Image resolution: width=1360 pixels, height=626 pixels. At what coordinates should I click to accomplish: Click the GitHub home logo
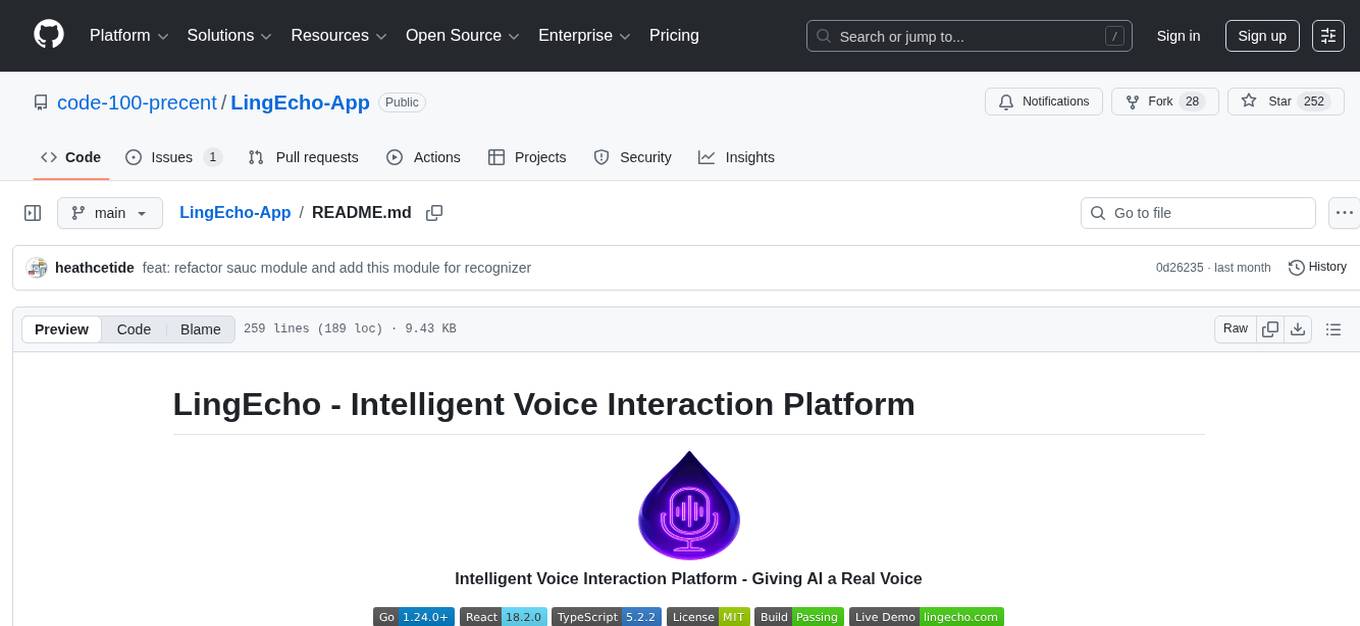click(x=48, y=33)
